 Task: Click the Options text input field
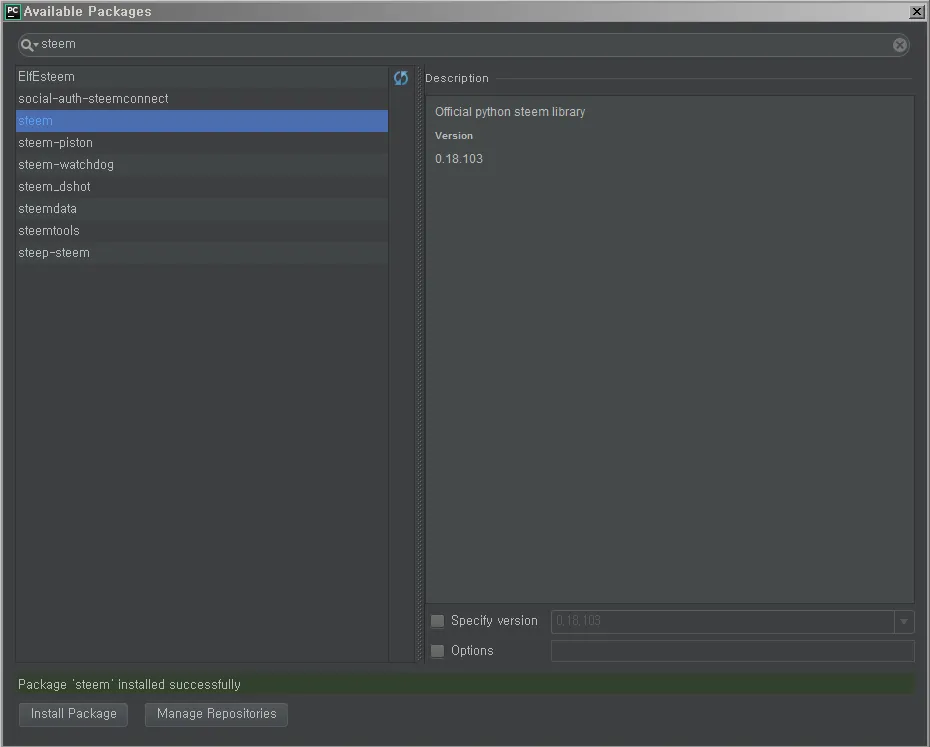732,651
